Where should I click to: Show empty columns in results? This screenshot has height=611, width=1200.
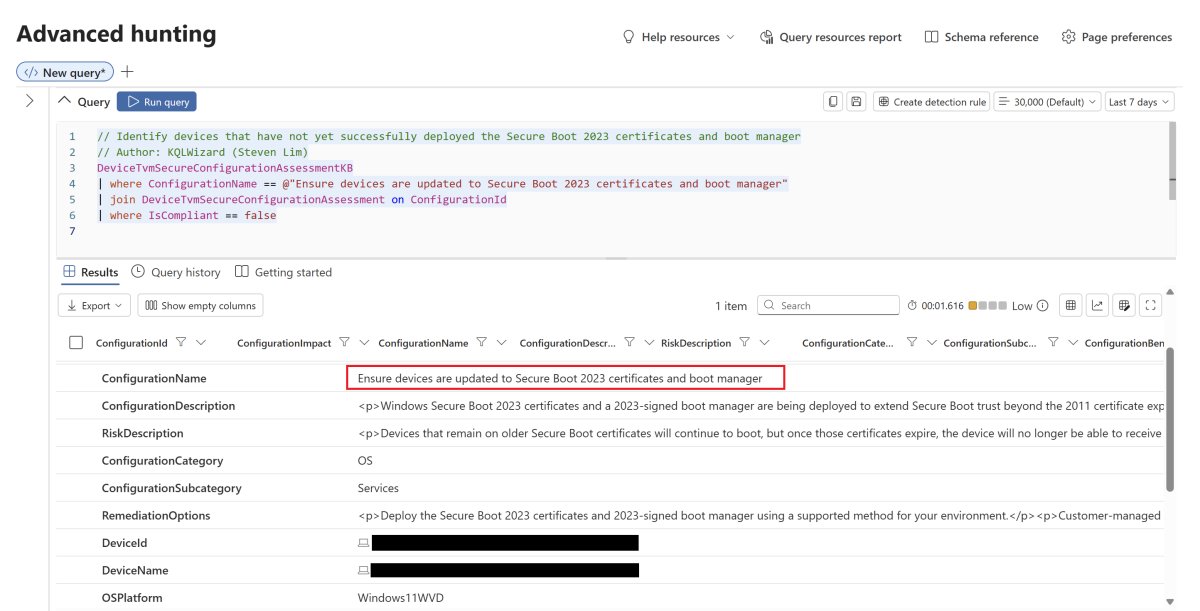pos(200,305)
